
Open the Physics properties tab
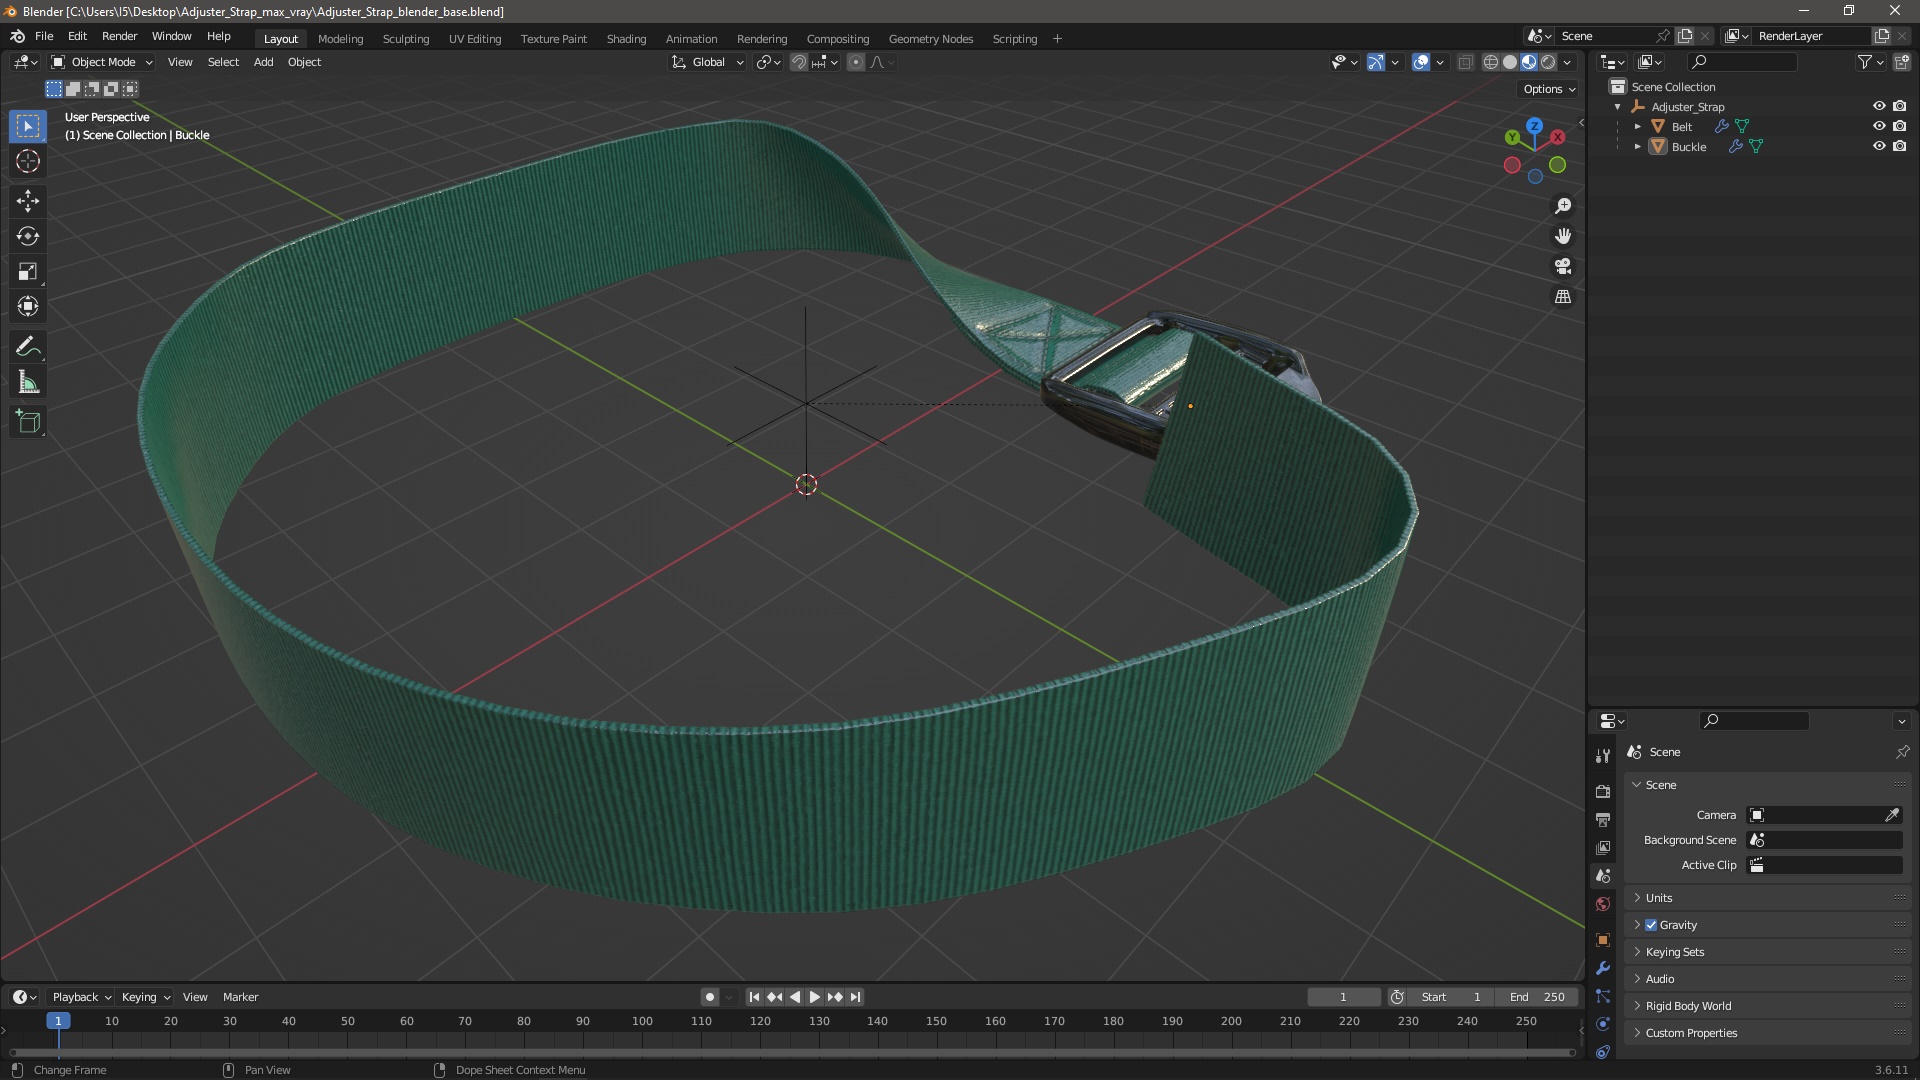click(1603, 1024)
